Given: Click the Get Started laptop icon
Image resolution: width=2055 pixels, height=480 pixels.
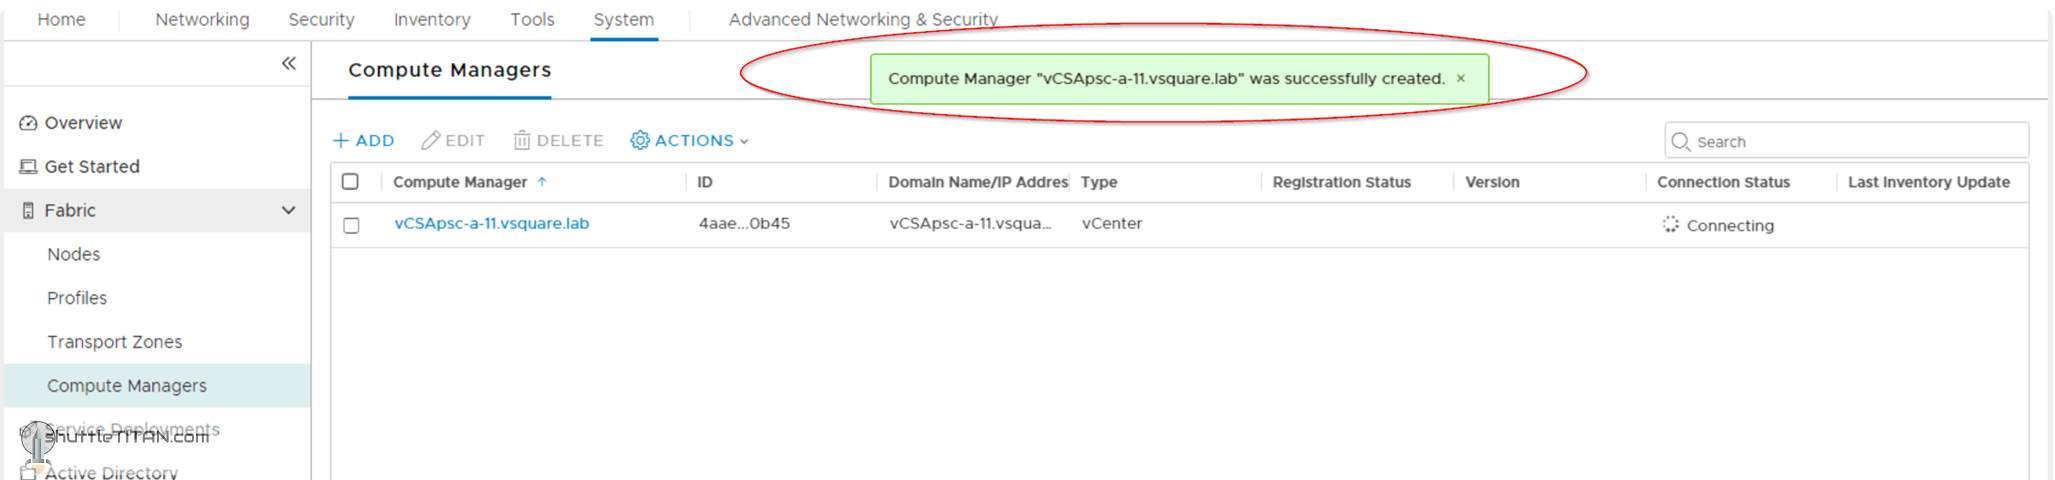Looking at the screenshot, I should click(x=28, y=167).
